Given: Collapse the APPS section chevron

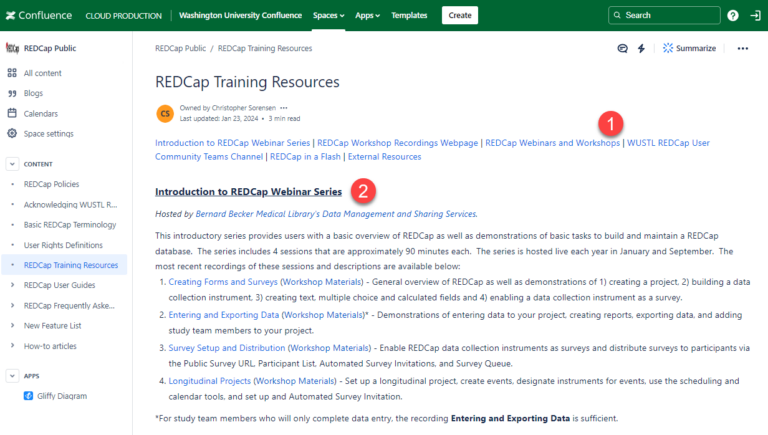Looking at the screenshot, I should click(12, 376).
